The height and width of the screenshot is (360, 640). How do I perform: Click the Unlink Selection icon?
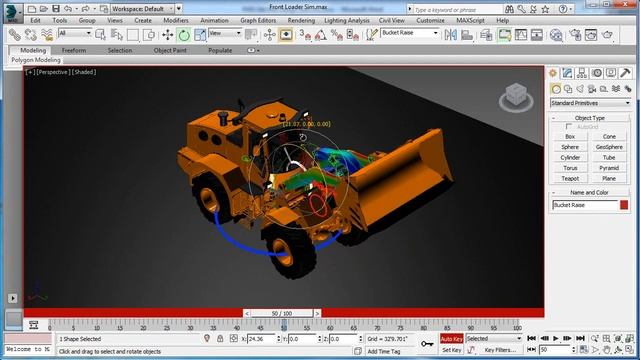point(31,35)
